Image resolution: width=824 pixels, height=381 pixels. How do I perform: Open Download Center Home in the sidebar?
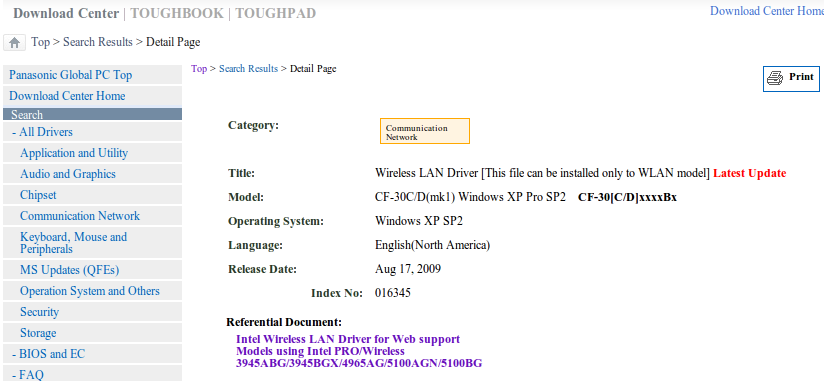click(92, 96)
